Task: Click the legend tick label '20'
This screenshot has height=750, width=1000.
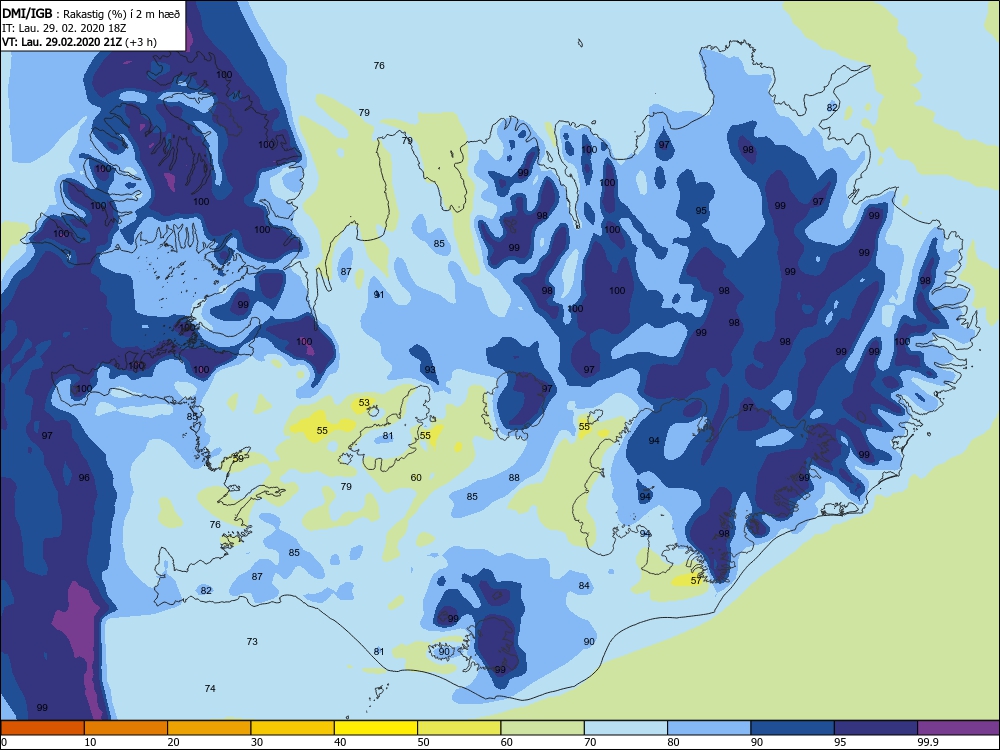Action: (173, 742)
